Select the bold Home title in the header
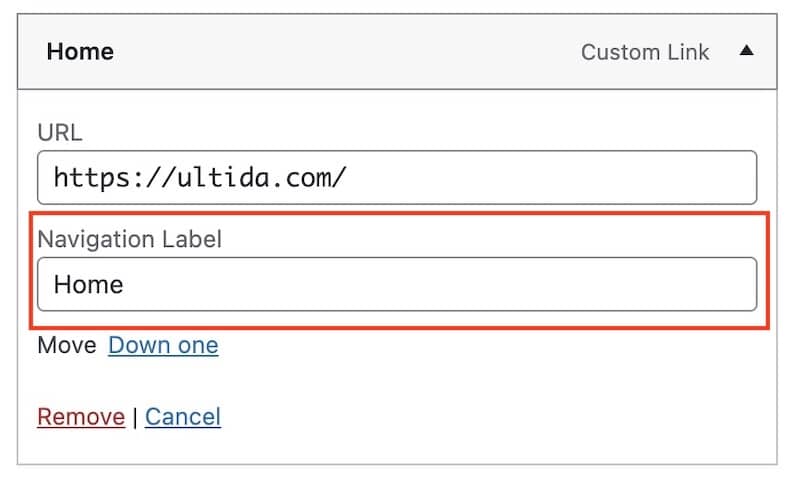The height and width of the screenshot is (480, 800). coord(80,52)
